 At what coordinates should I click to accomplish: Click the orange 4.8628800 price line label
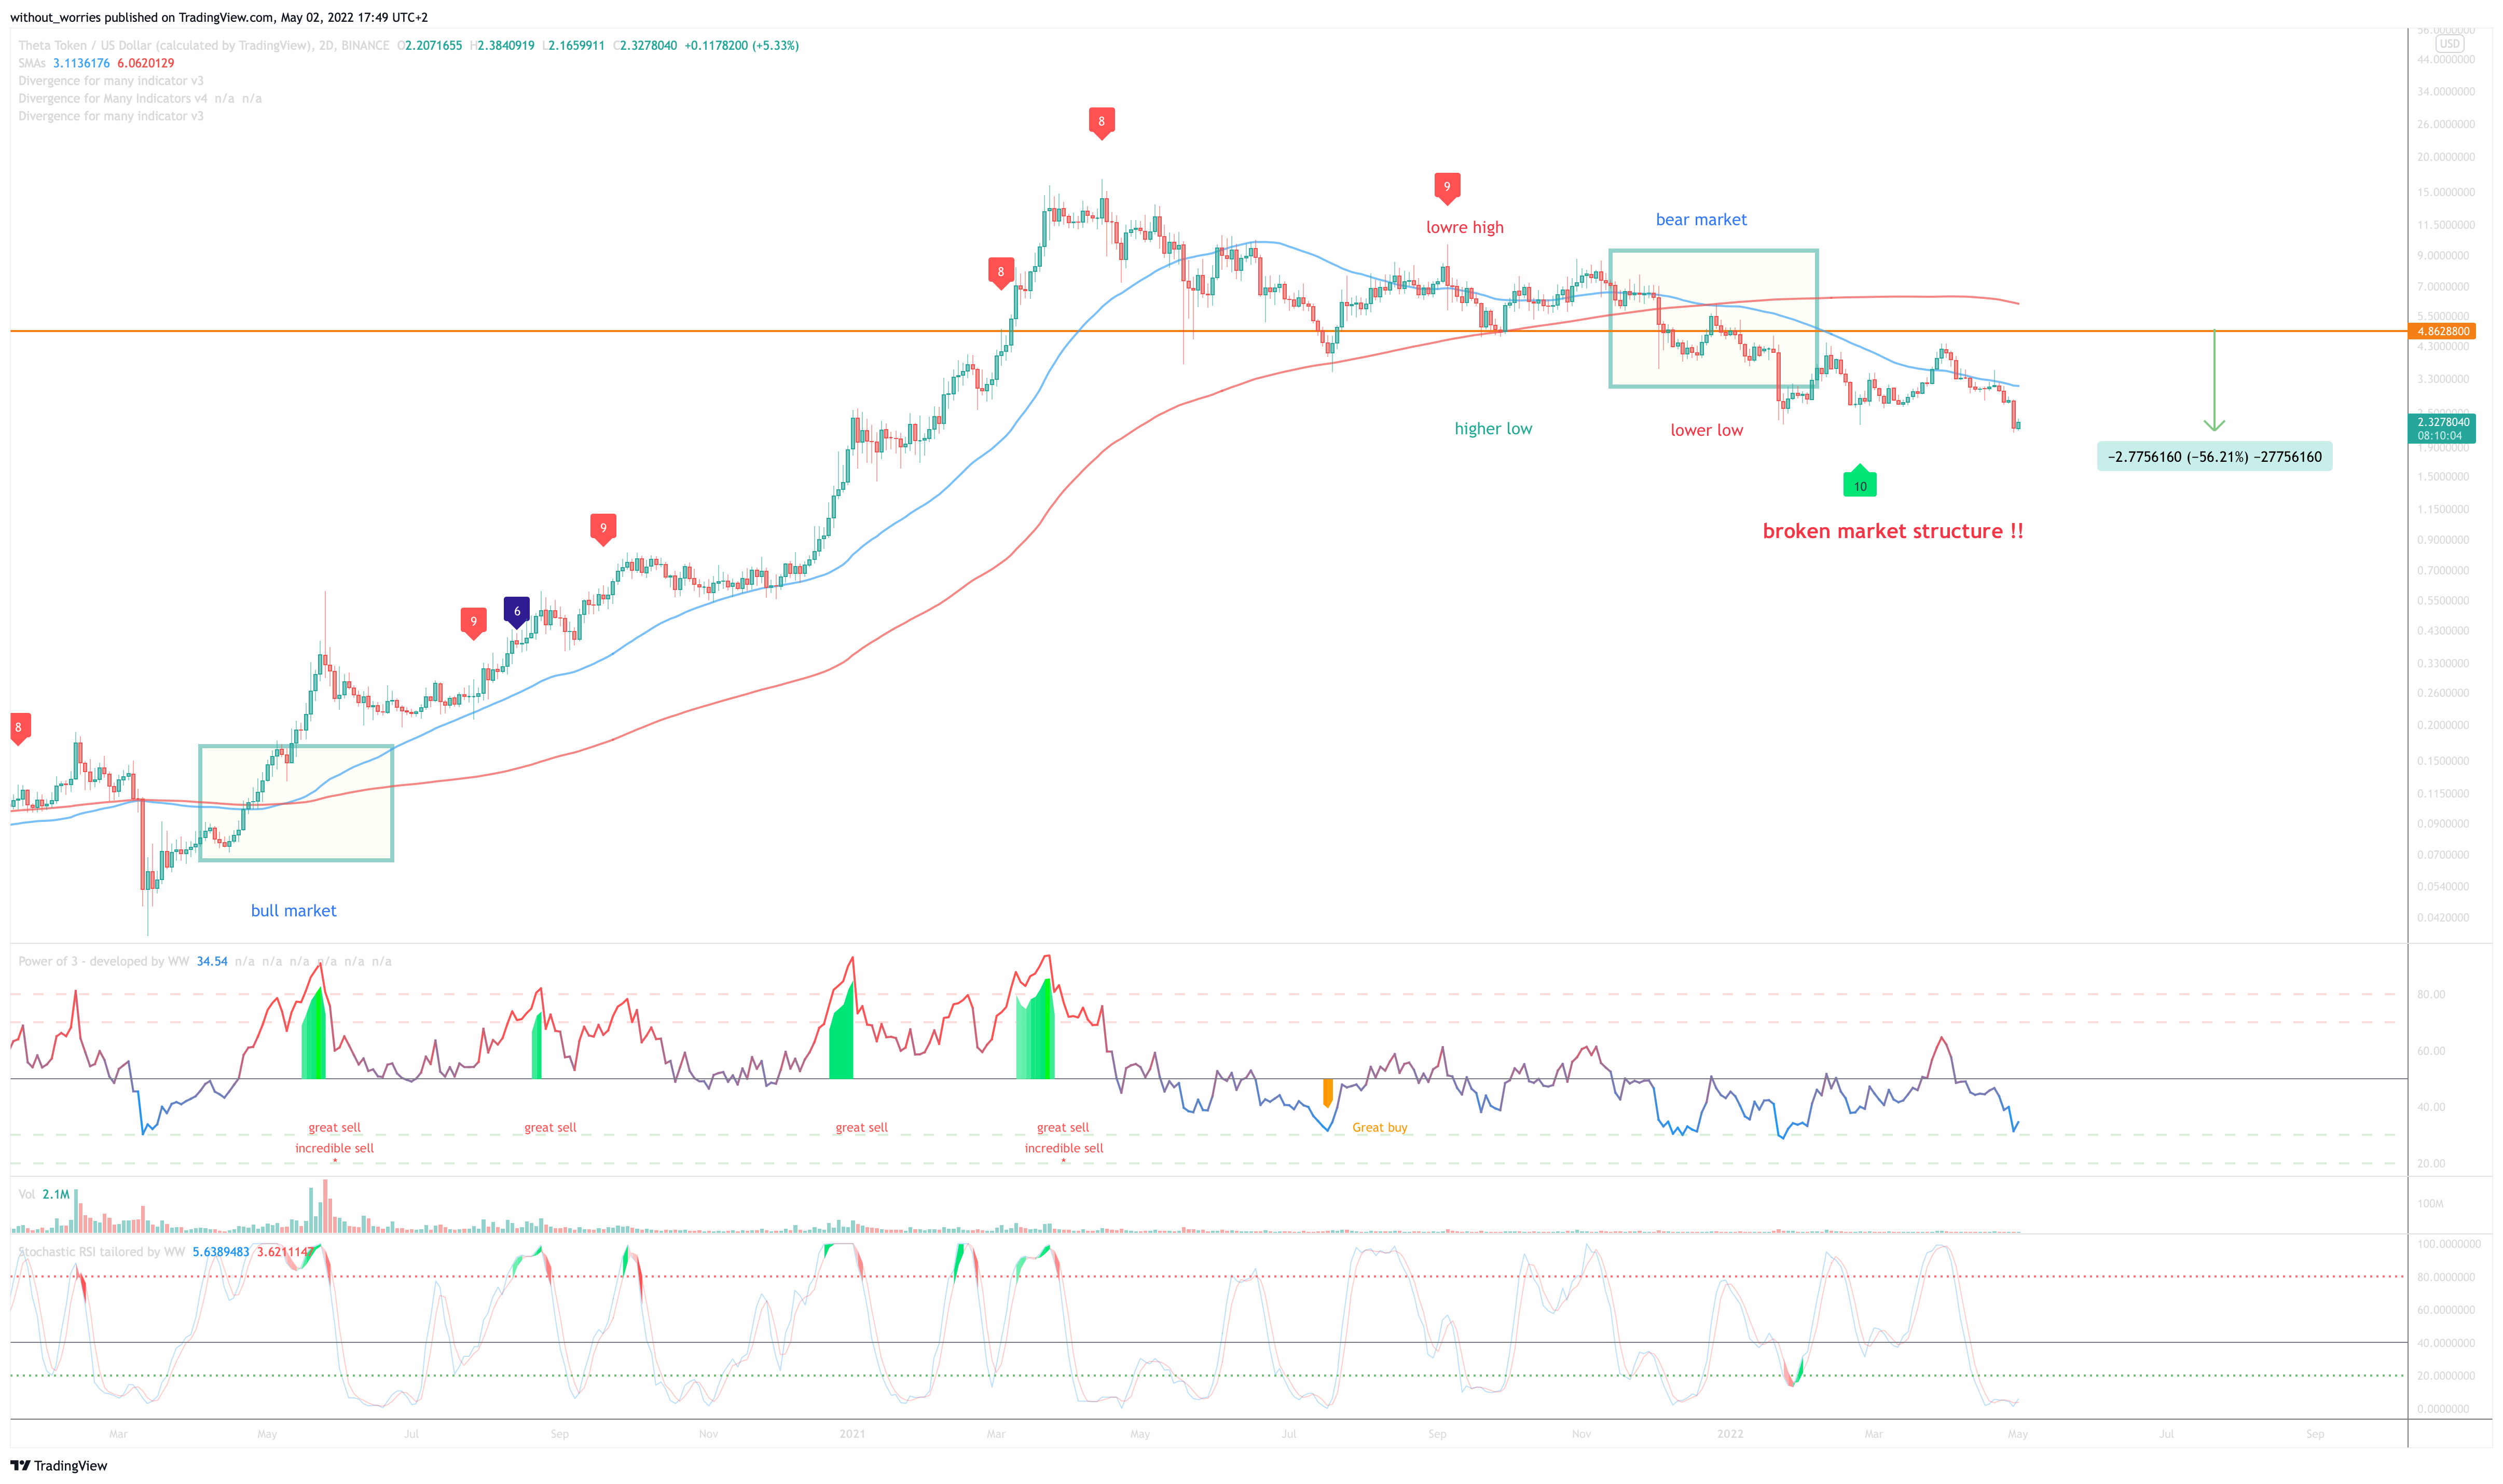(x=2442, y=331)
